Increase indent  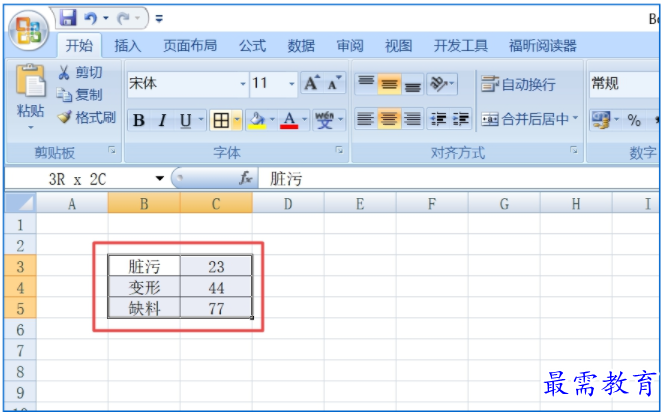click(461, 119)
